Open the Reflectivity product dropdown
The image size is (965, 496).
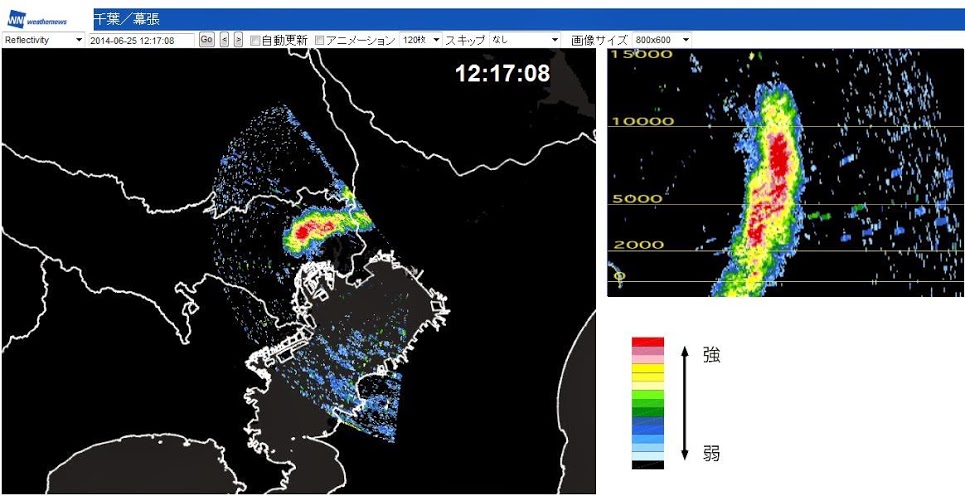43,40
